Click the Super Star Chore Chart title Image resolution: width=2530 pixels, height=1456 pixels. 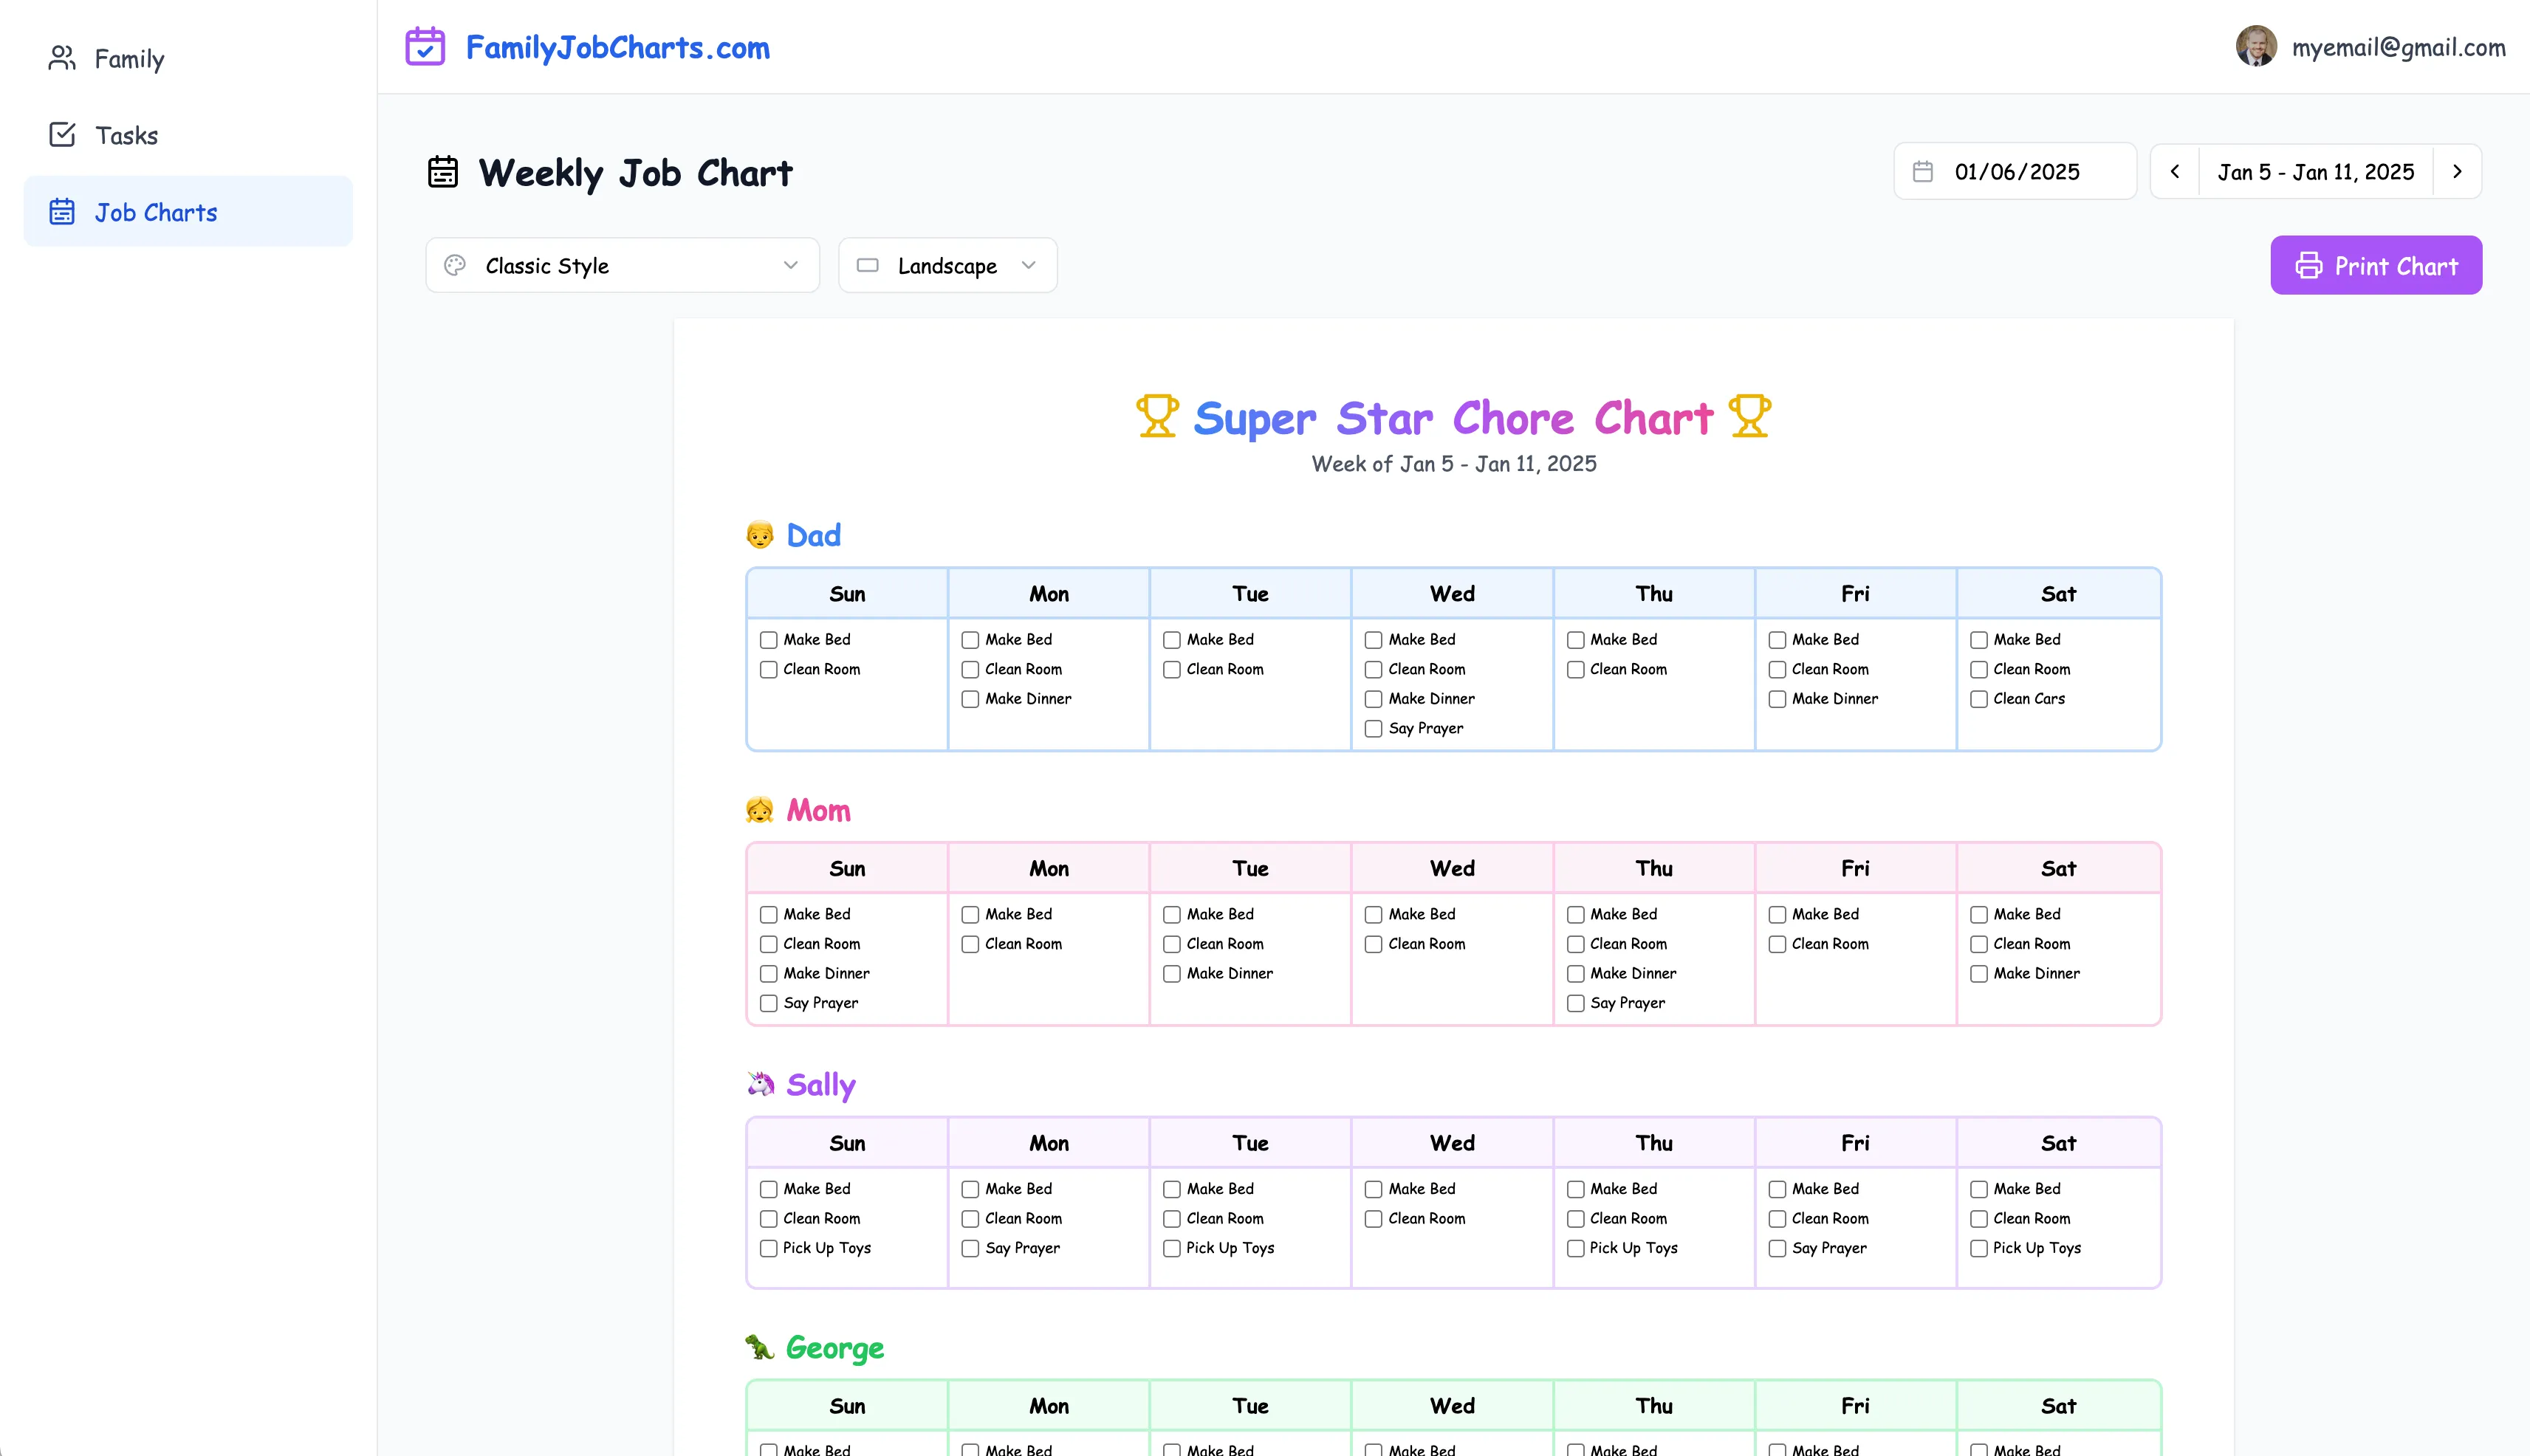(x=1453, y=417)
